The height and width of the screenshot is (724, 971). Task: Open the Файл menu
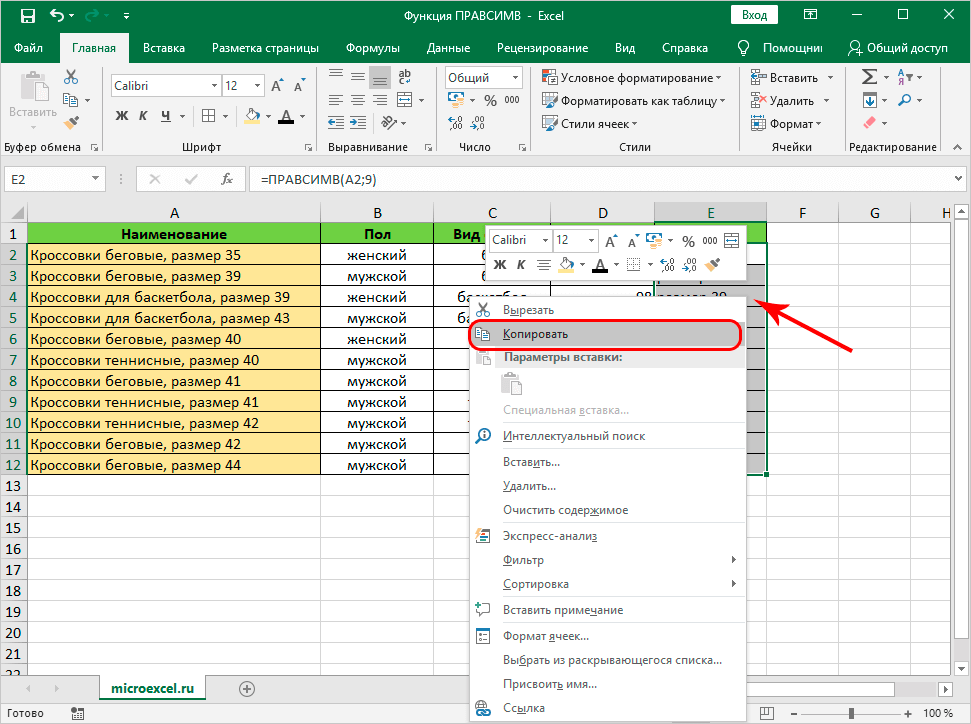pos(28,48)
